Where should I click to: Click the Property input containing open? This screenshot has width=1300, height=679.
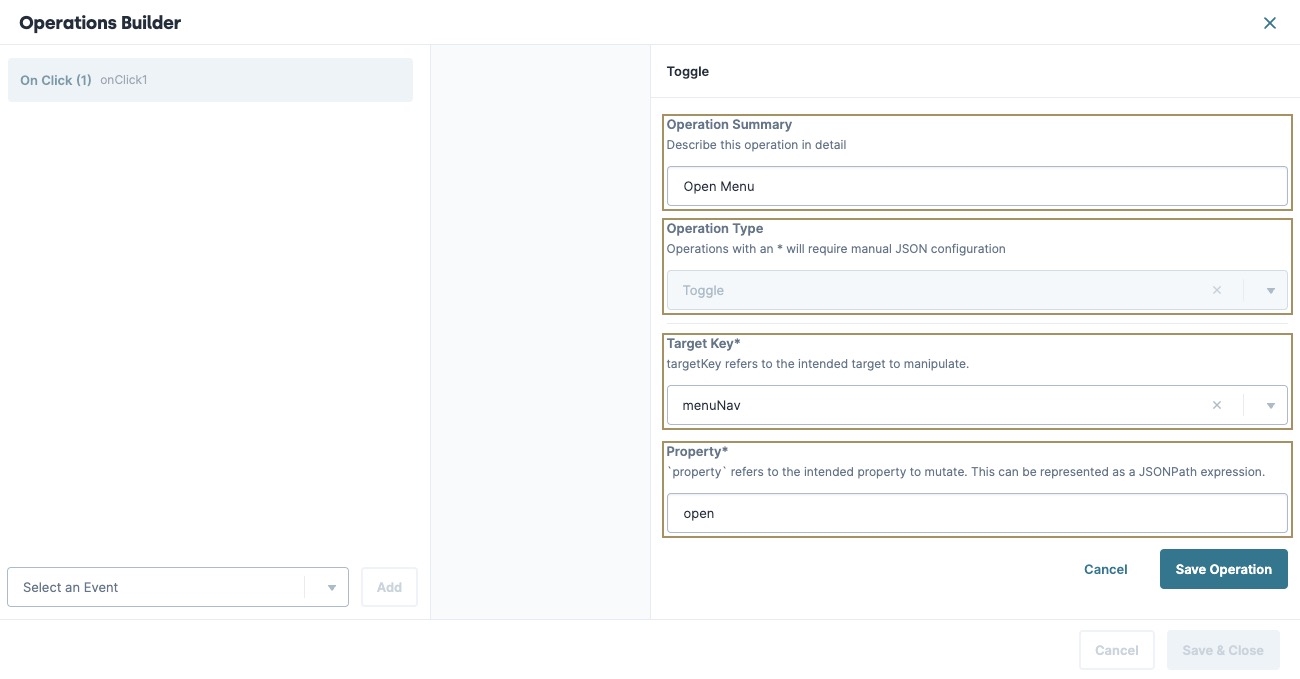click(x=977, y=513)
